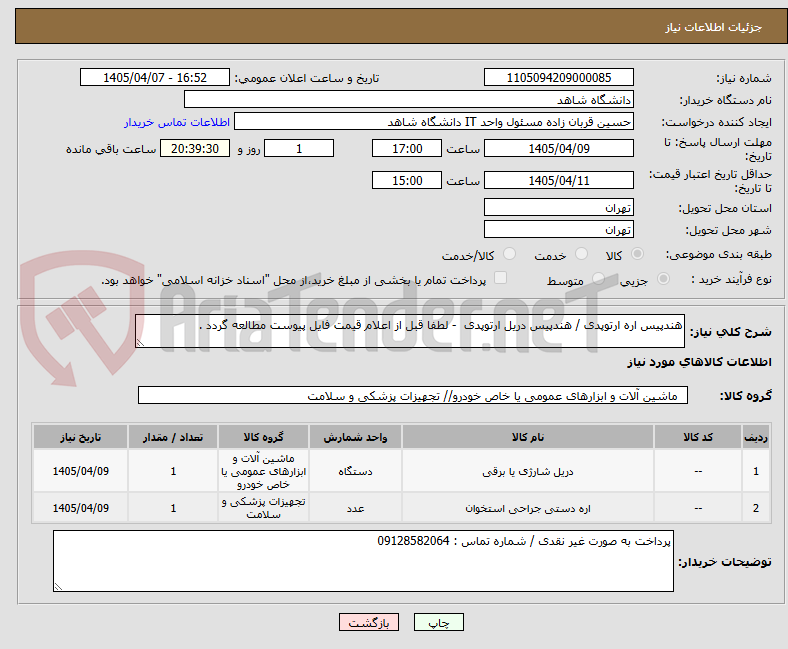The width and height of the screenshot is (788, 649).
Task: Click the date cell in row 2
Action: click(80, 508)
